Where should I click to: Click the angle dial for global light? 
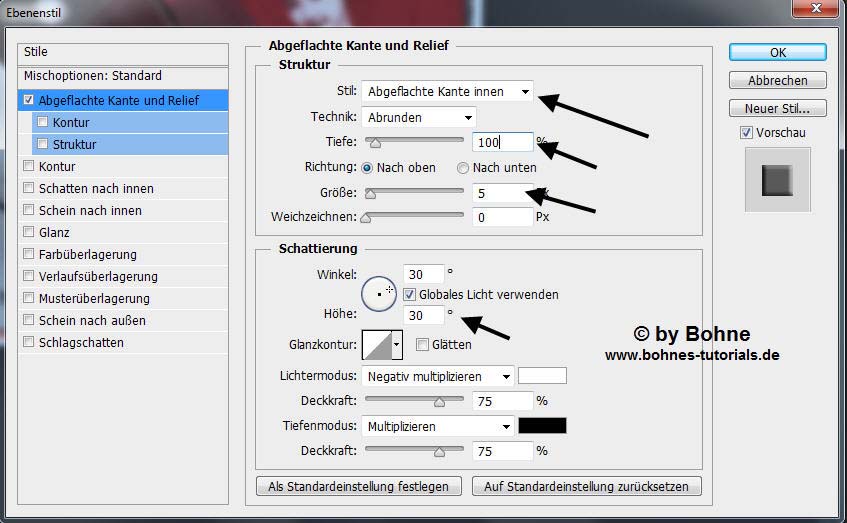click(379, 293)
